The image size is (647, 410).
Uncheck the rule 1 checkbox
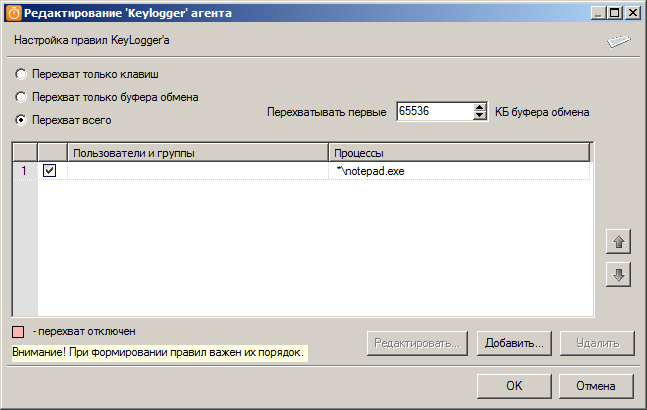(50, 171)
